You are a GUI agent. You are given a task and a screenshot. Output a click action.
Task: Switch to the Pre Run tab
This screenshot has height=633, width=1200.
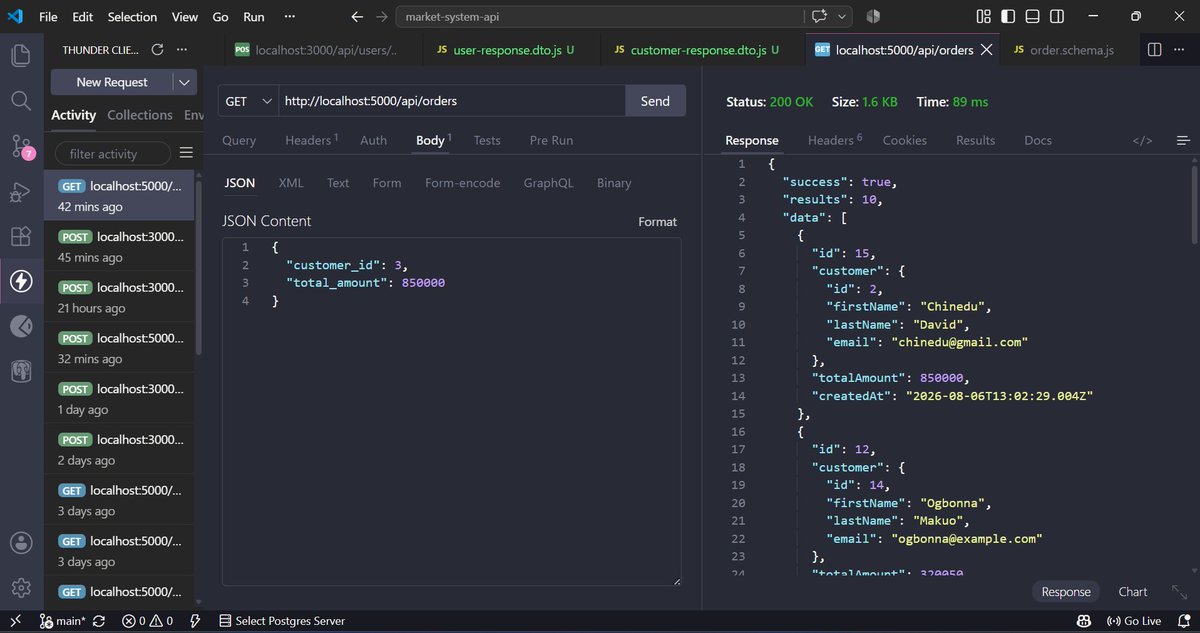[551, 141]
